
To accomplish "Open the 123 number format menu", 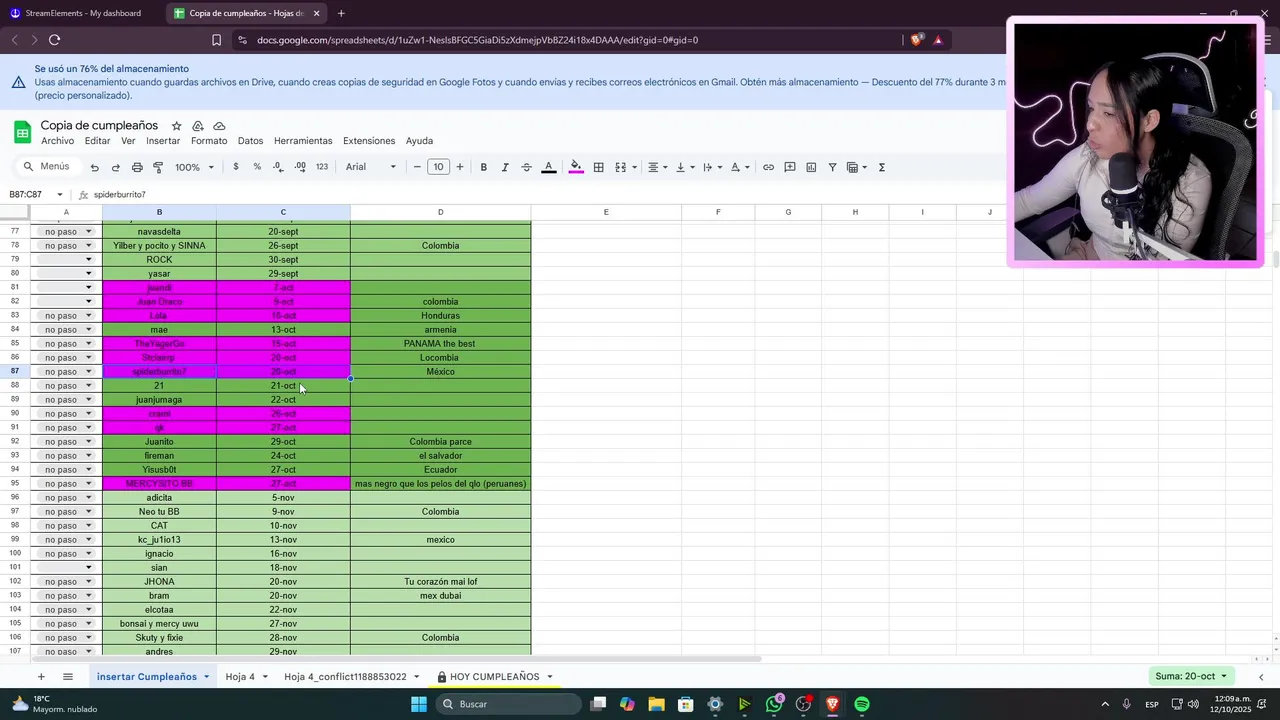I will (322, 167).
